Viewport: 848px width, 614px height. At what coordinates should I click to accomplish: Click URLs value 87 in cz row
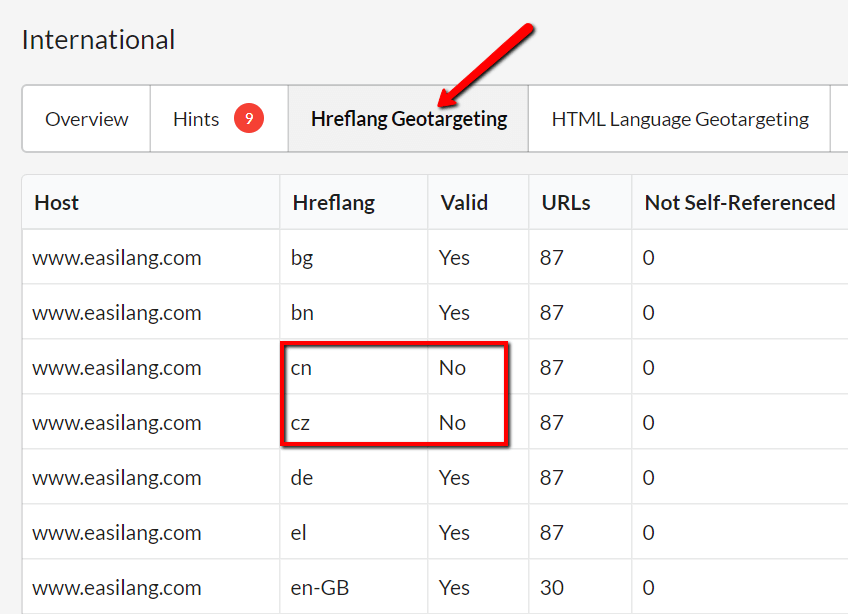pyautogui.click(x=552, y=423)
